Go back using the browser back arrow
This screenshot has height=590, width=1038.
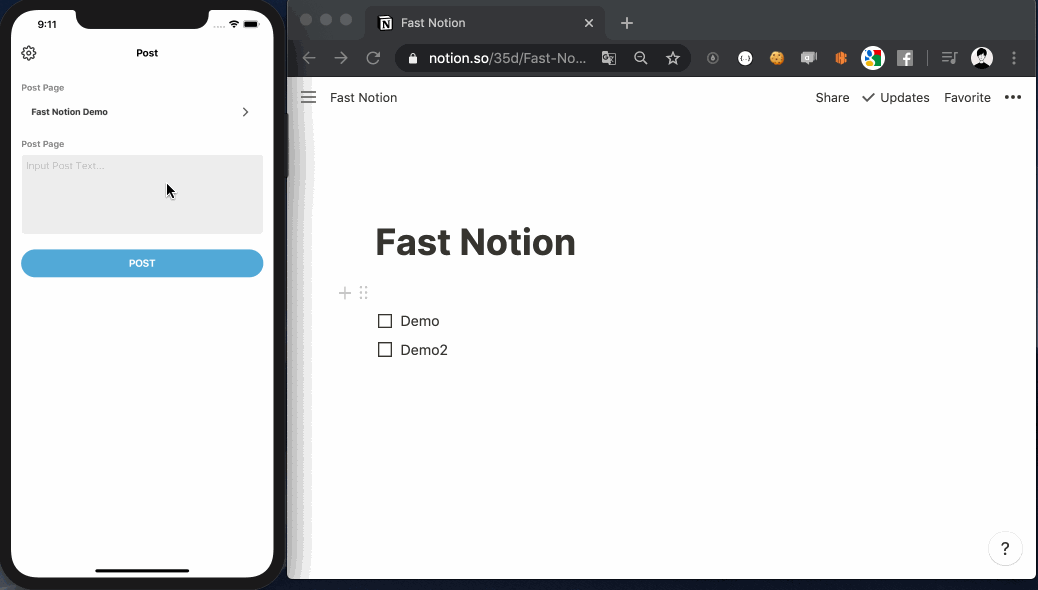(x=309, y=58)
